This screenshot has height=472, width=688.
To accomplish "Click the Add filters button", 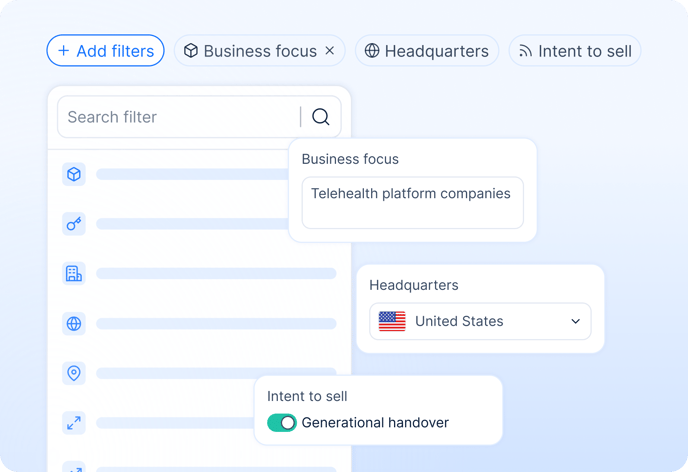I will coord(105,51).
